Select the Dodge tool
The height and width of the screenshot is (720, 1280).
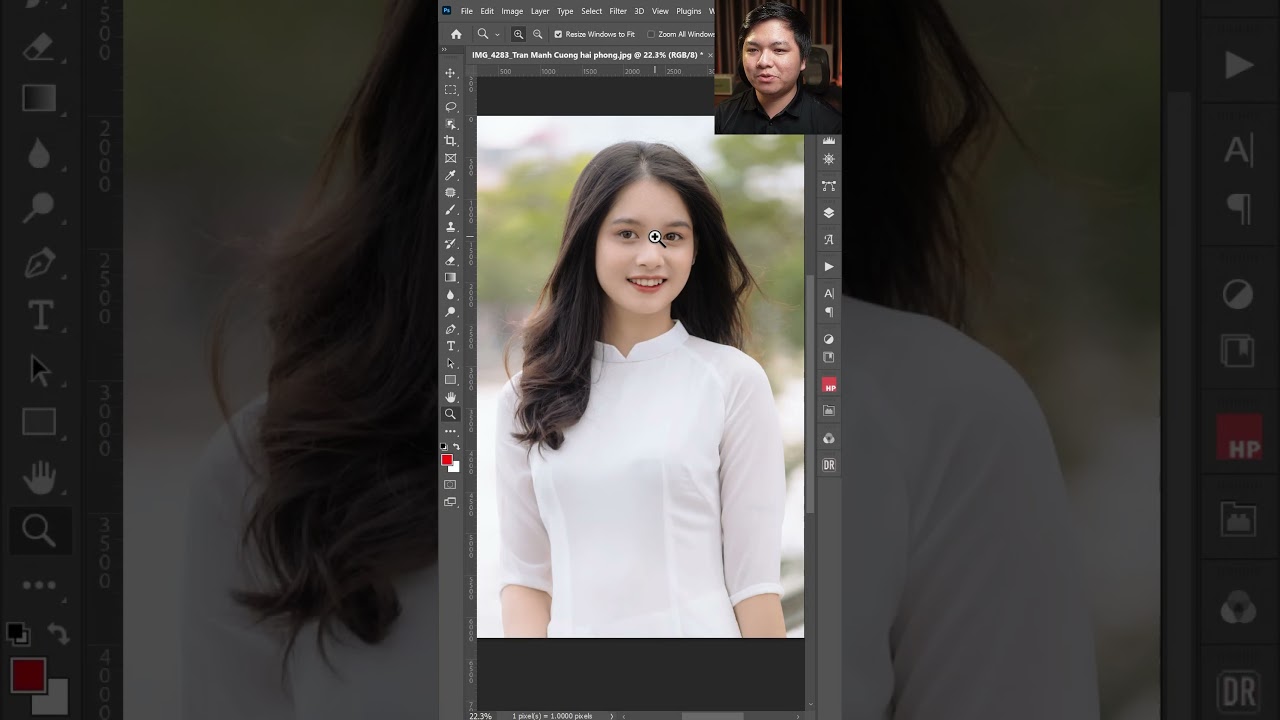(450, 312)
